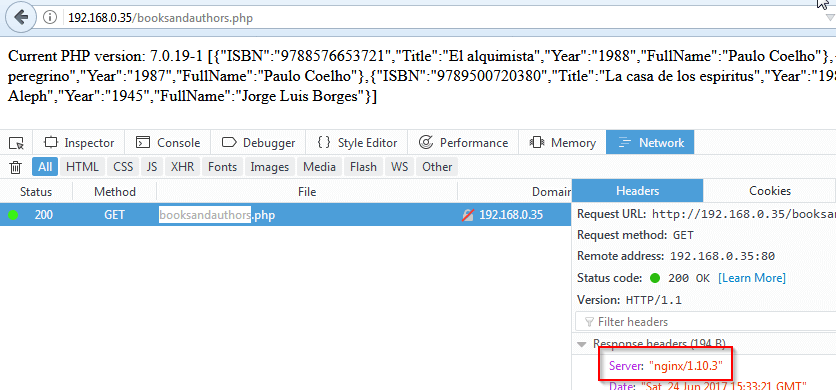The image size is (836, 390).
Task: Open the Debugger panel
Action: pos(258,143)
